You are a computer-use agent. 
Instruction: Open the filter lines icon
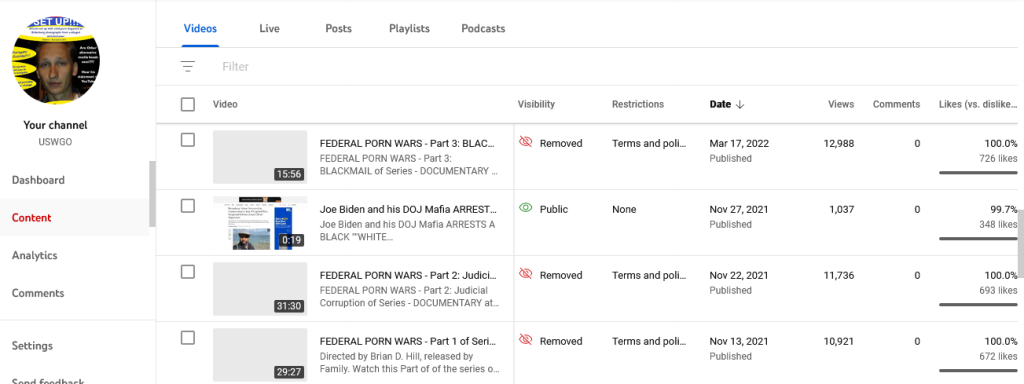pyautogui.click(x=188, y=67)
